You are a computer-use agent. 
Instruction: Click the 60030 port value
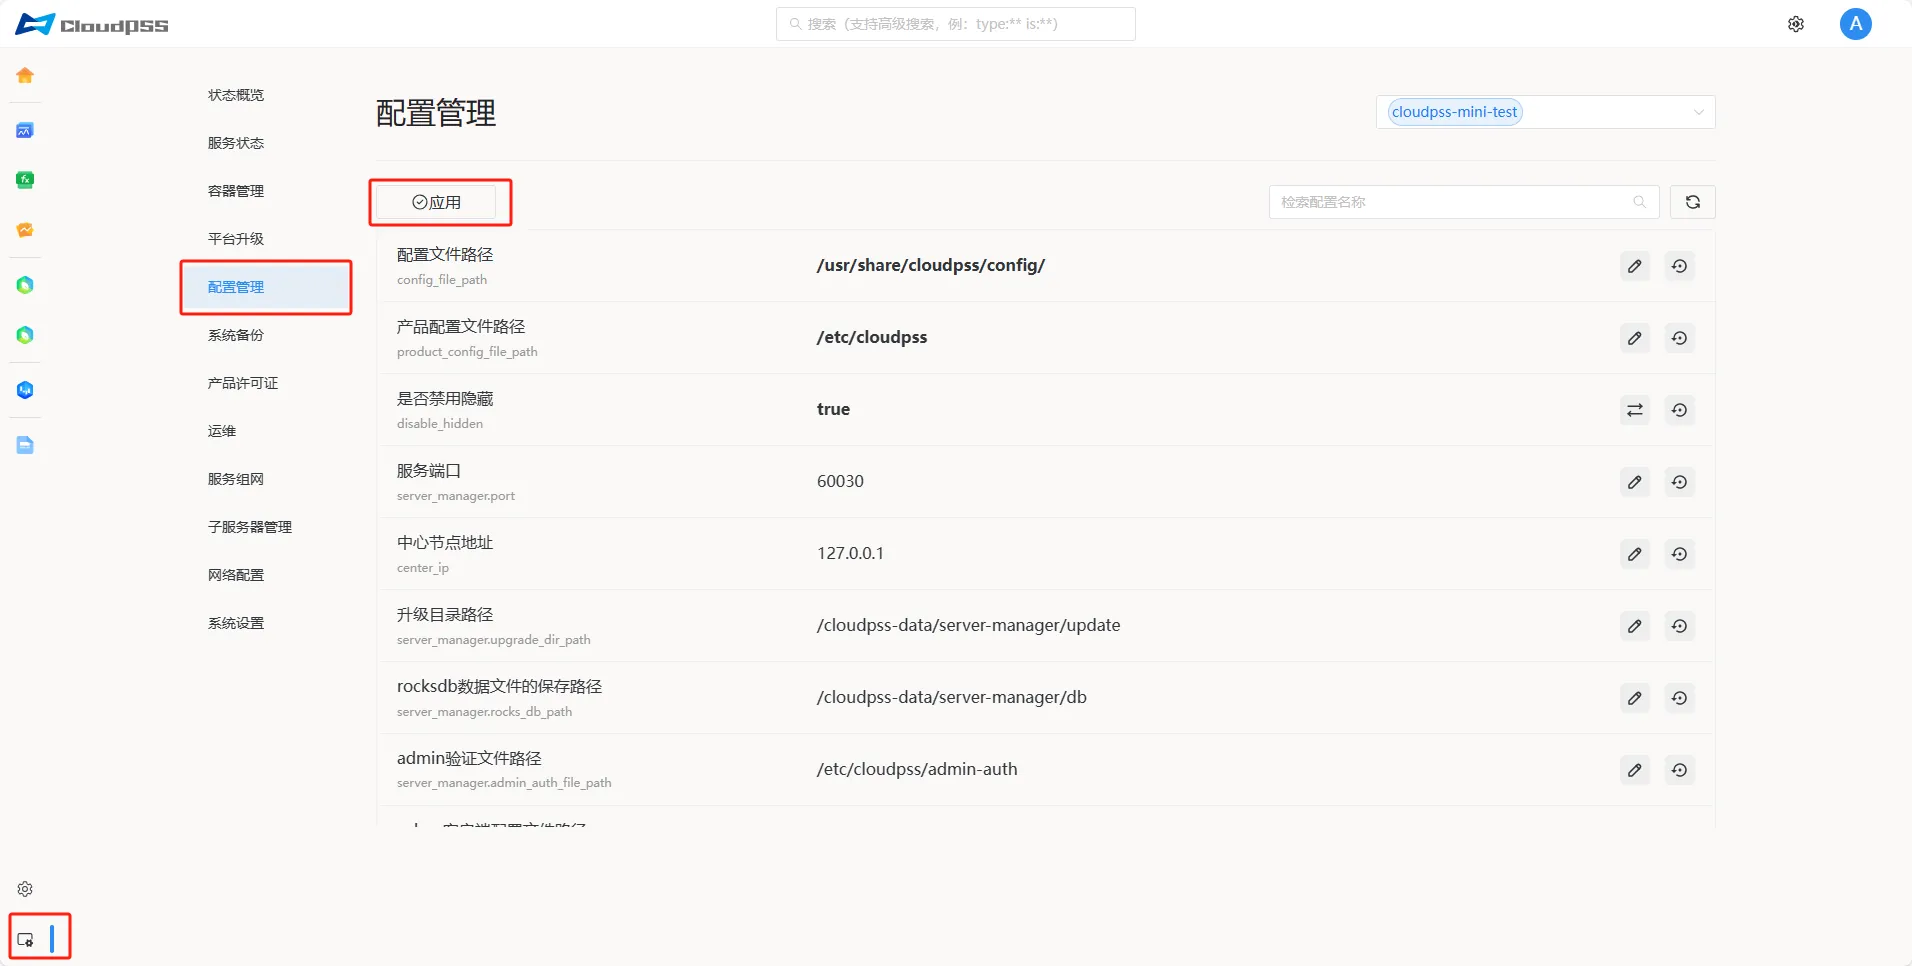840,481
